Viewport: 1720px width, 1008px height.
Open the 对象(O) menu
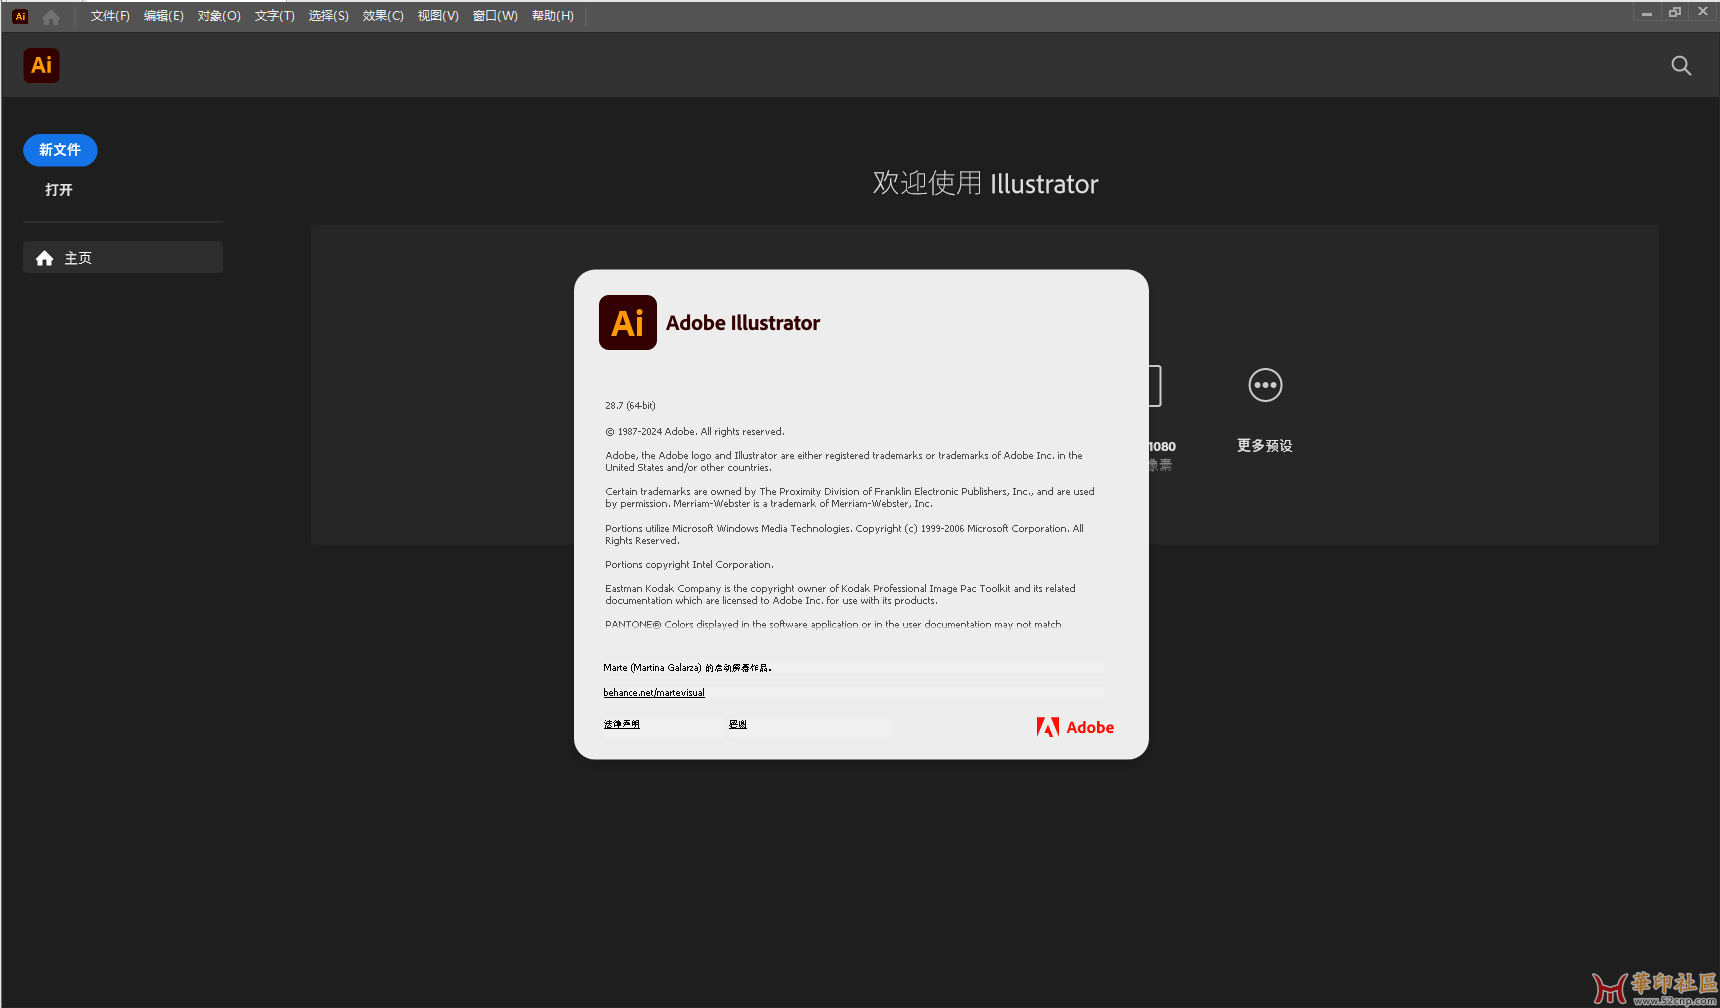coord(219,16)
